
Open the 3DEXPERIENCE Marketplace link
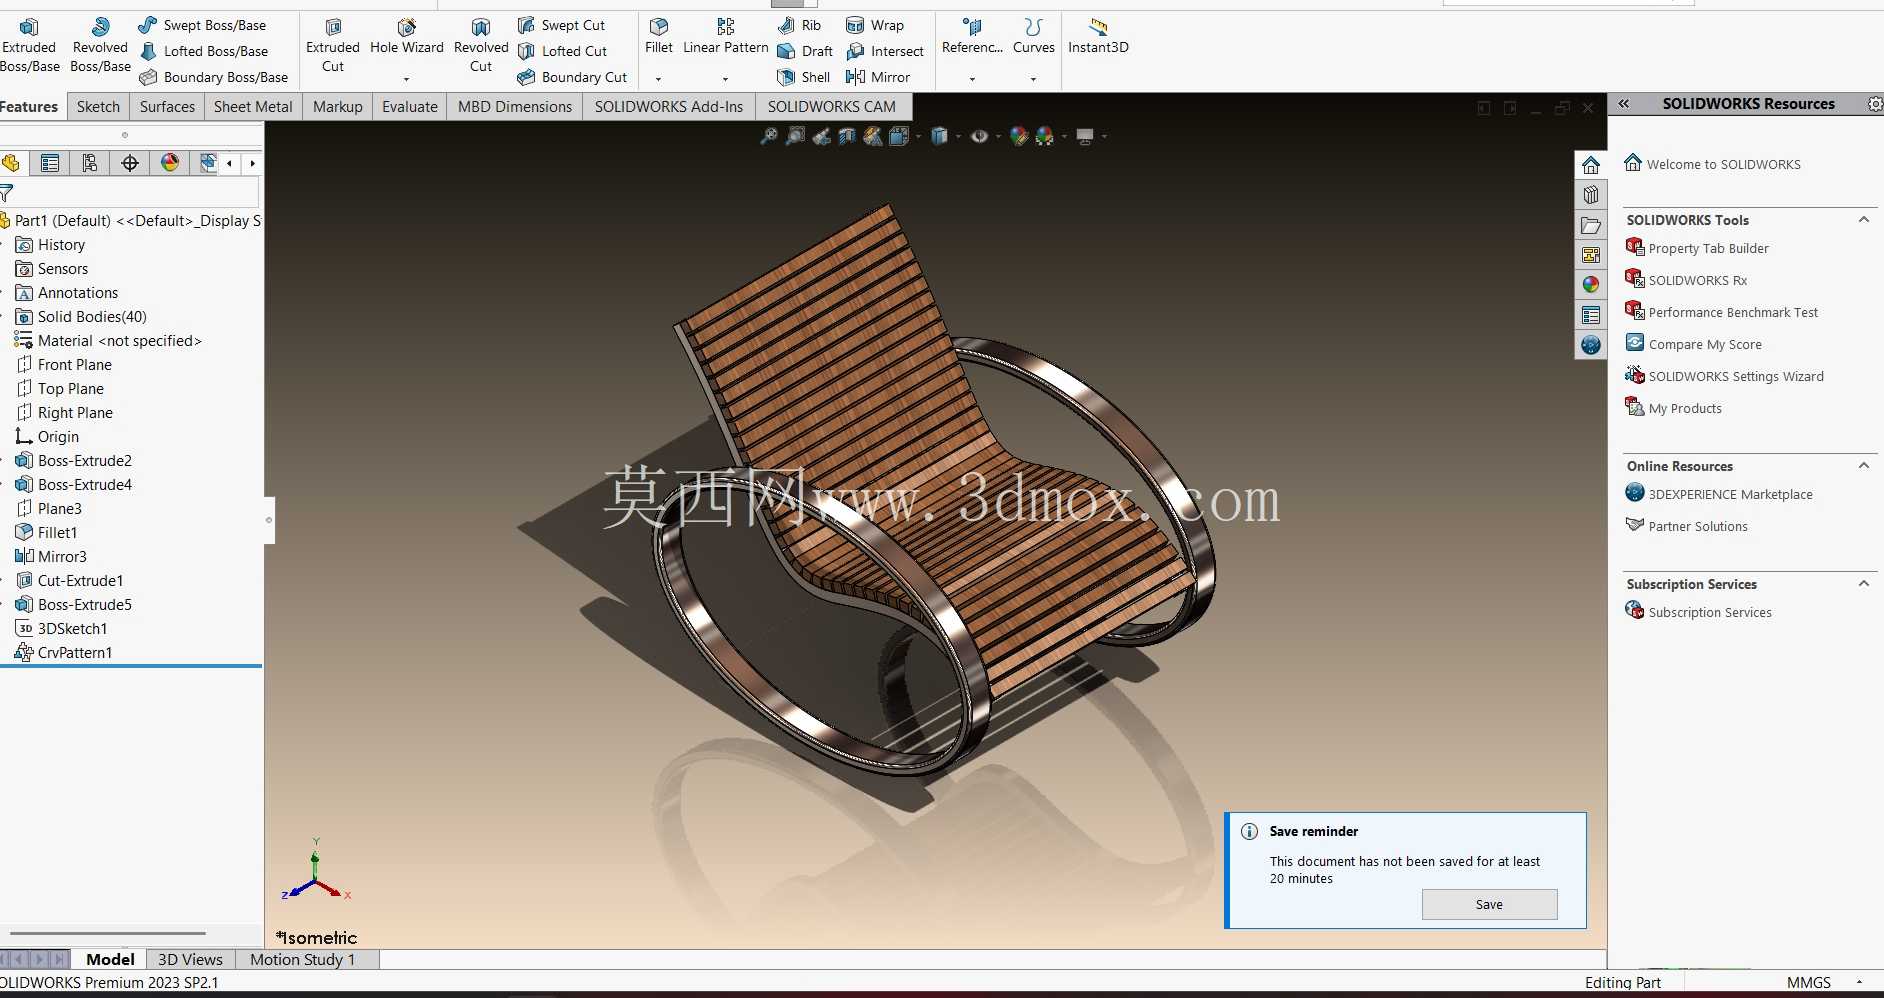1719,494
